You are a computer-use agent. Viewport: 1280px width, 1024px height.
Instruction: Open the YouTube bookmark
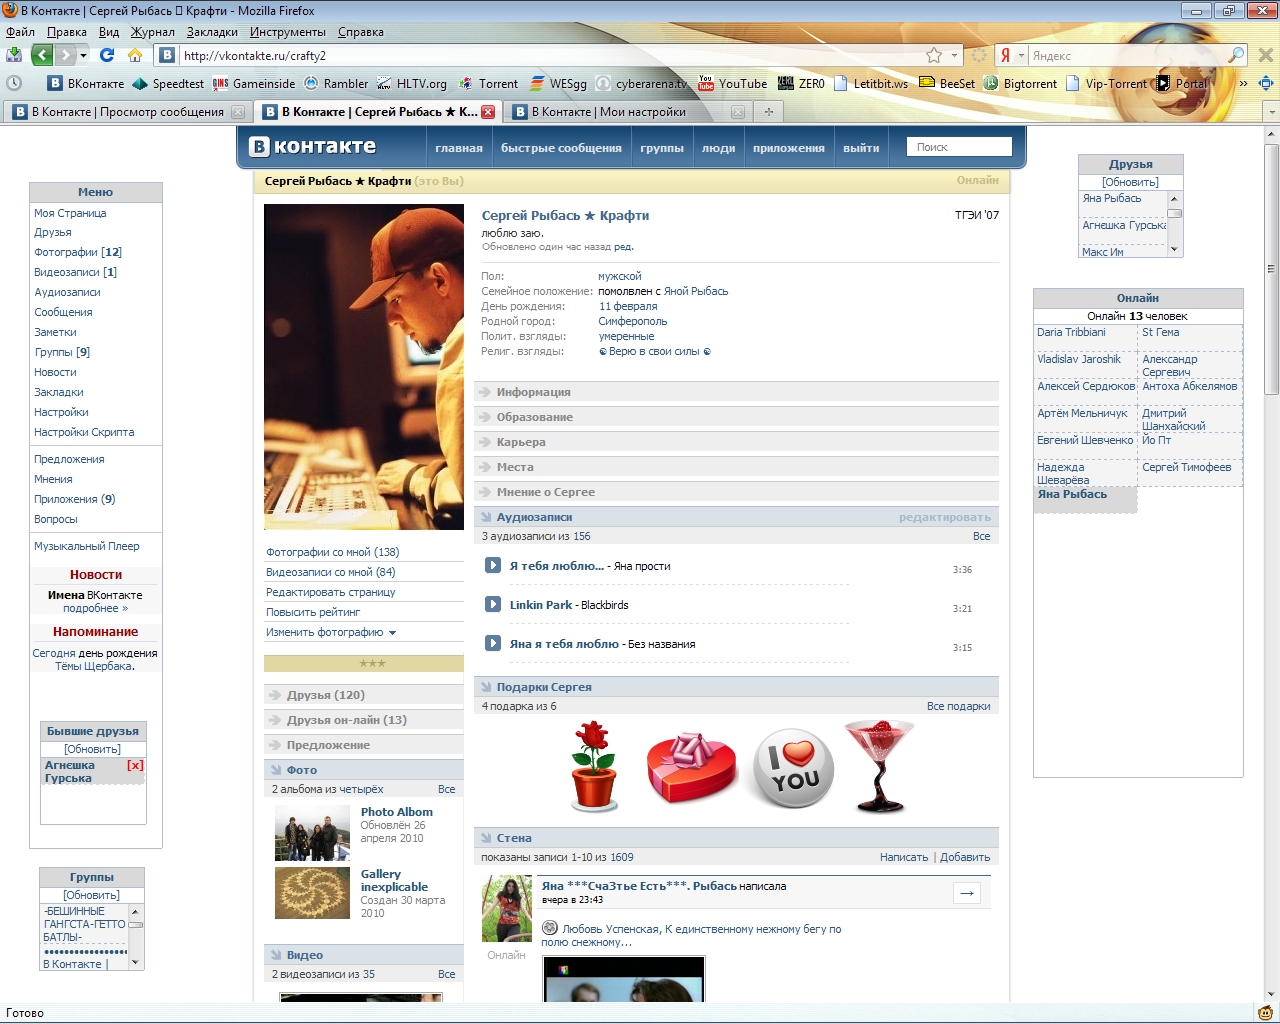(733, 83)
